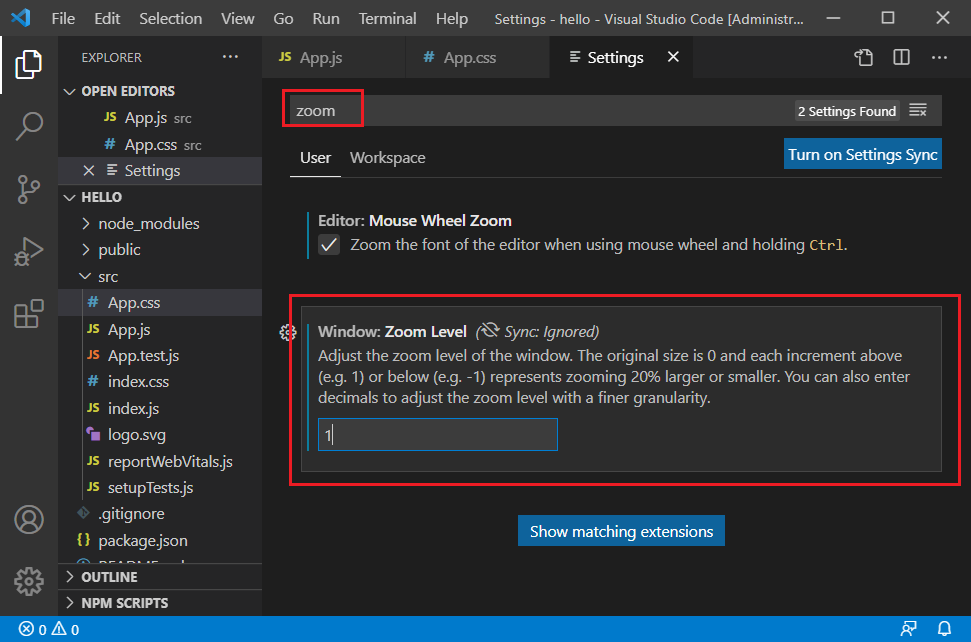
Task: Select App.css file in src folder
Action: tap(160, 303)
